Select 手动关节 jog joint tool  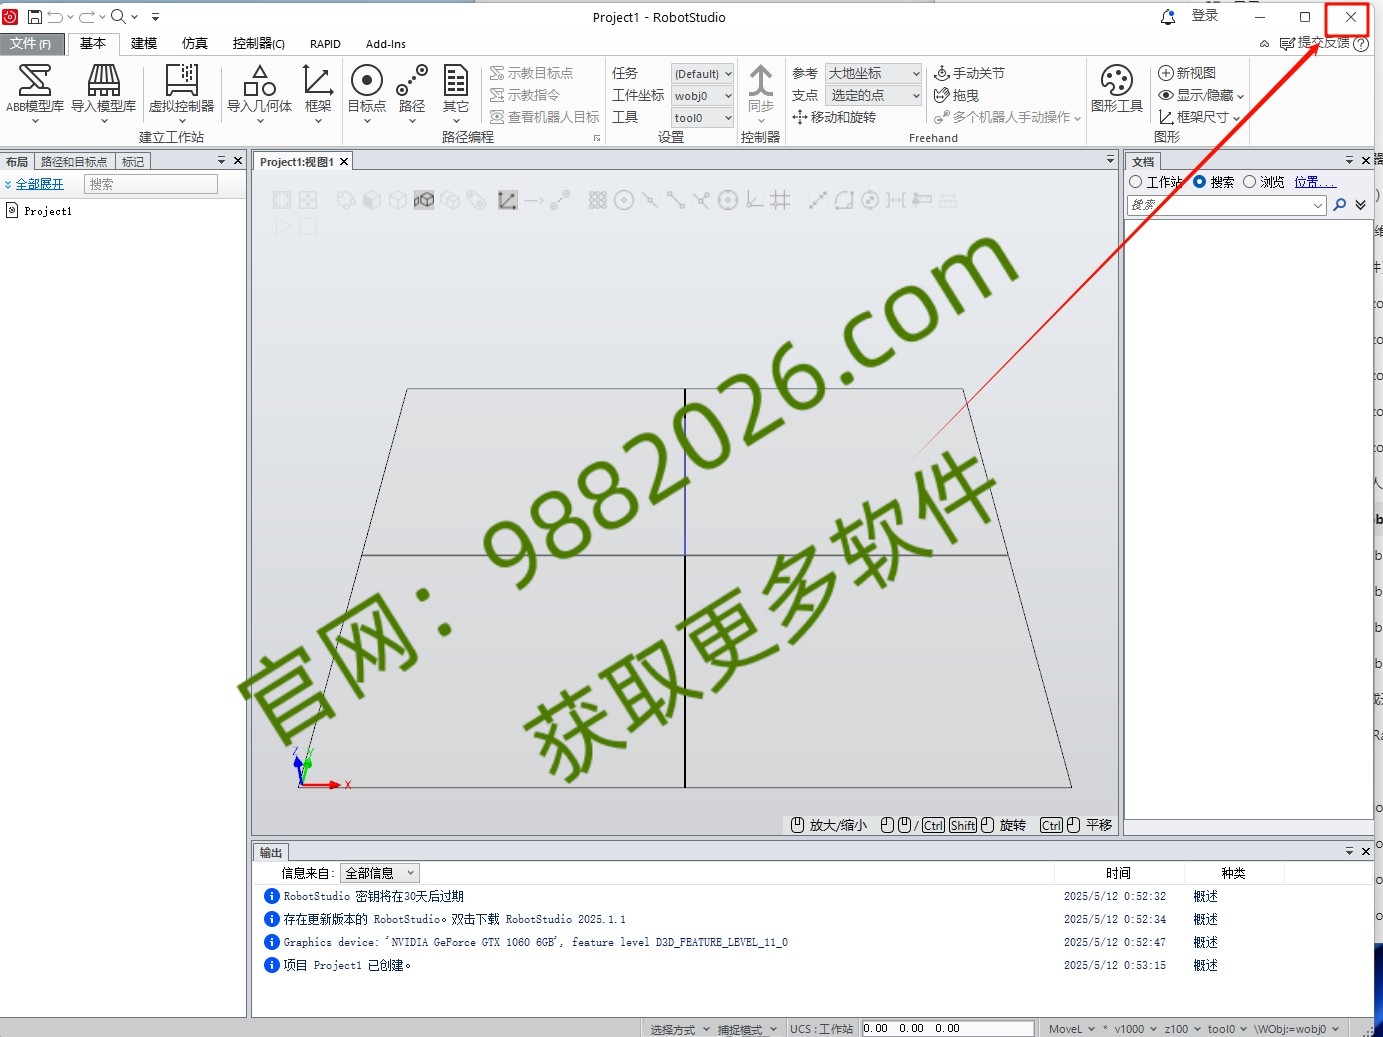point(969,73)
